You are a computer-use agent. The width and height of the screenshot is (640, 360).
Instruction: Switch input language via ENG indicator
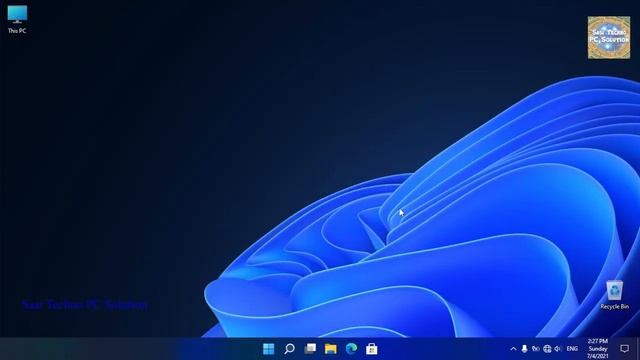click(x=572, y=349)
